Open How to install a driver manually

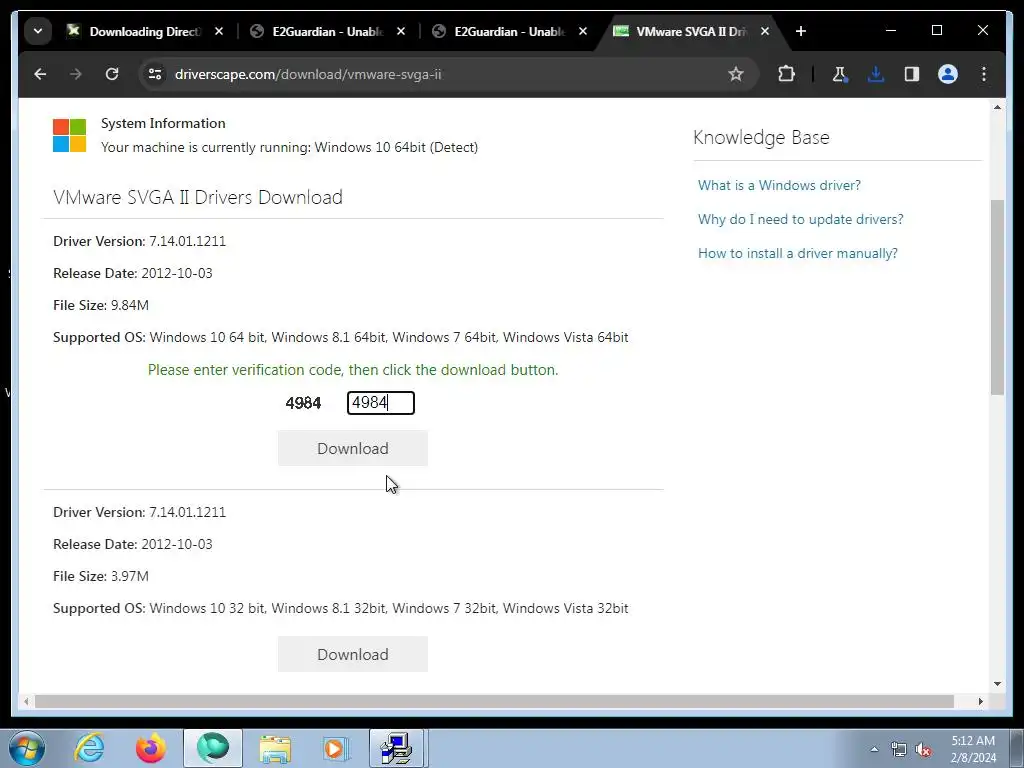point(797,253)
